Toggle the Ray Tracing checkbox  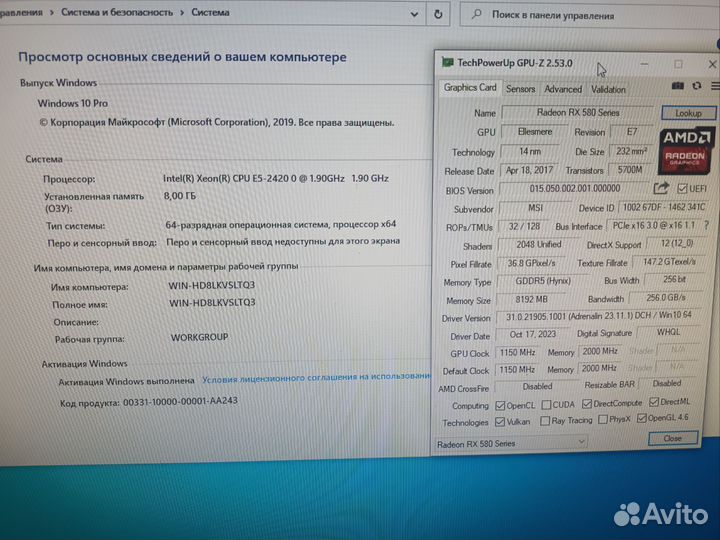click(545, 421)
